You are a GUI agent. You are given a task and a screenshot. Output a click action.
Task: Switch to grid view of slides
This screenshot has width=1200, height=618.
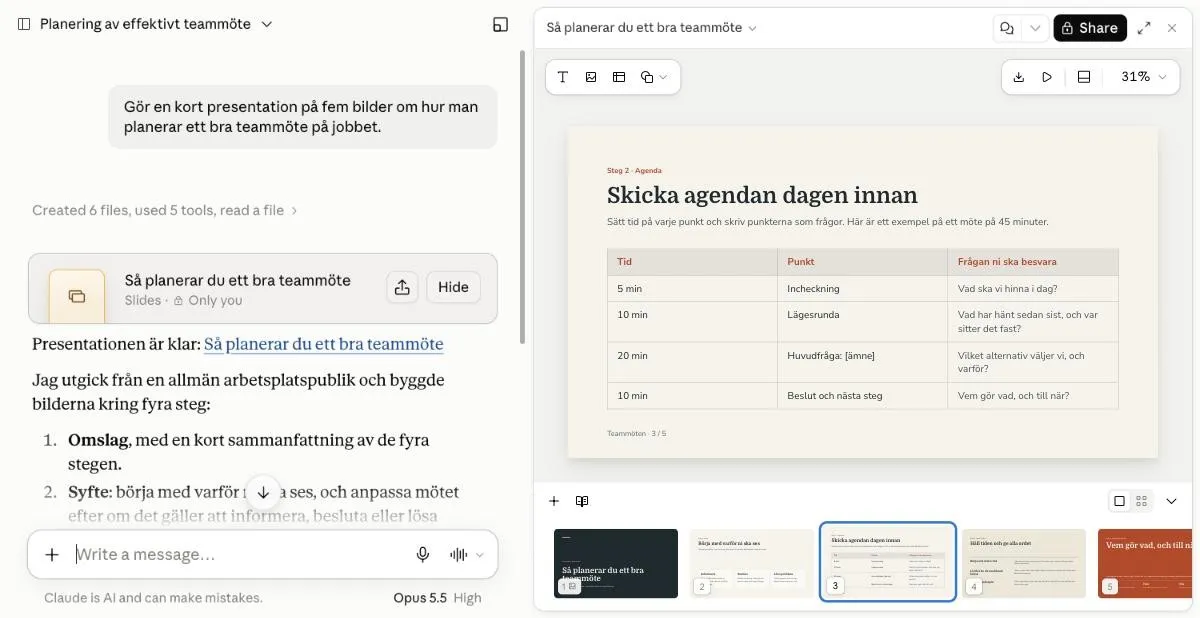(x=1141, y=501)
